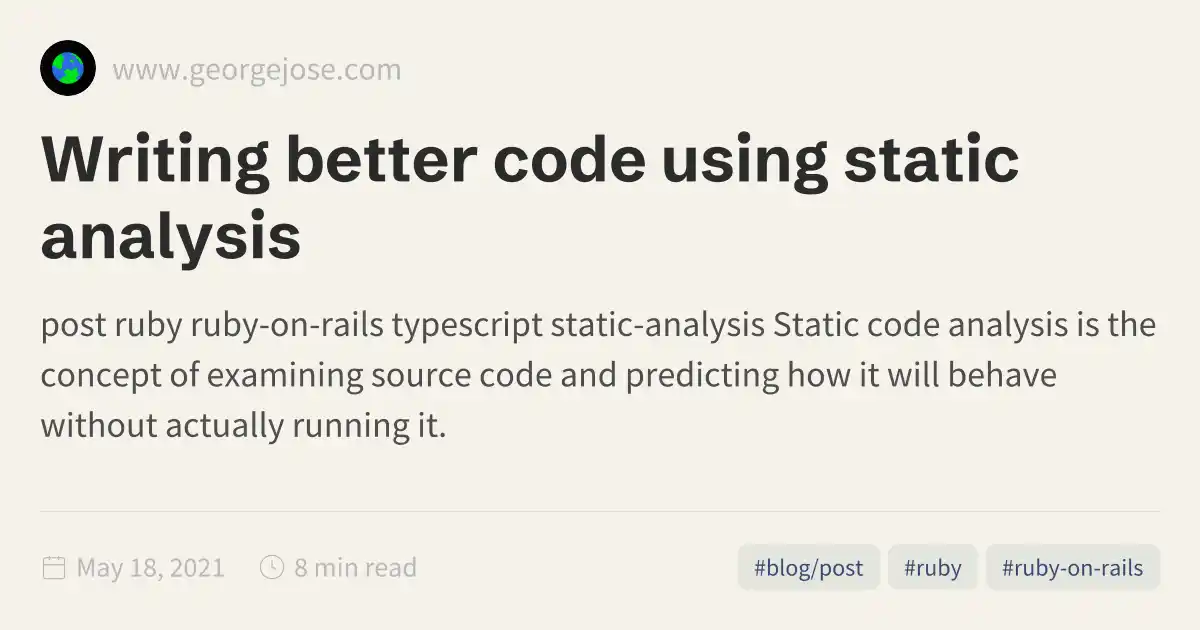Click the clock icon beside read time
Viewport: 1200px width, 630px height.
click(272, 568)
